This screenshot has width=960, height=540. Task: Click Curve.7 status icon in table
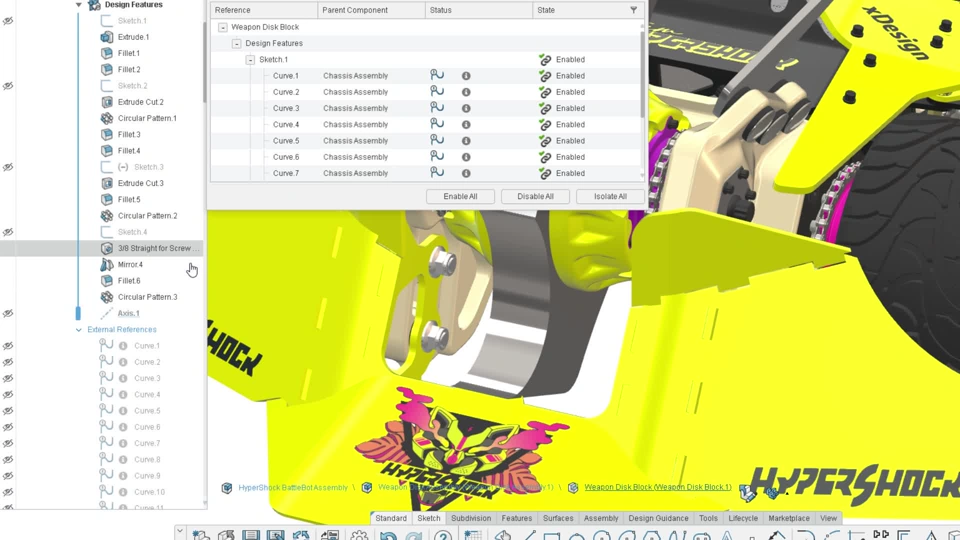437,172
